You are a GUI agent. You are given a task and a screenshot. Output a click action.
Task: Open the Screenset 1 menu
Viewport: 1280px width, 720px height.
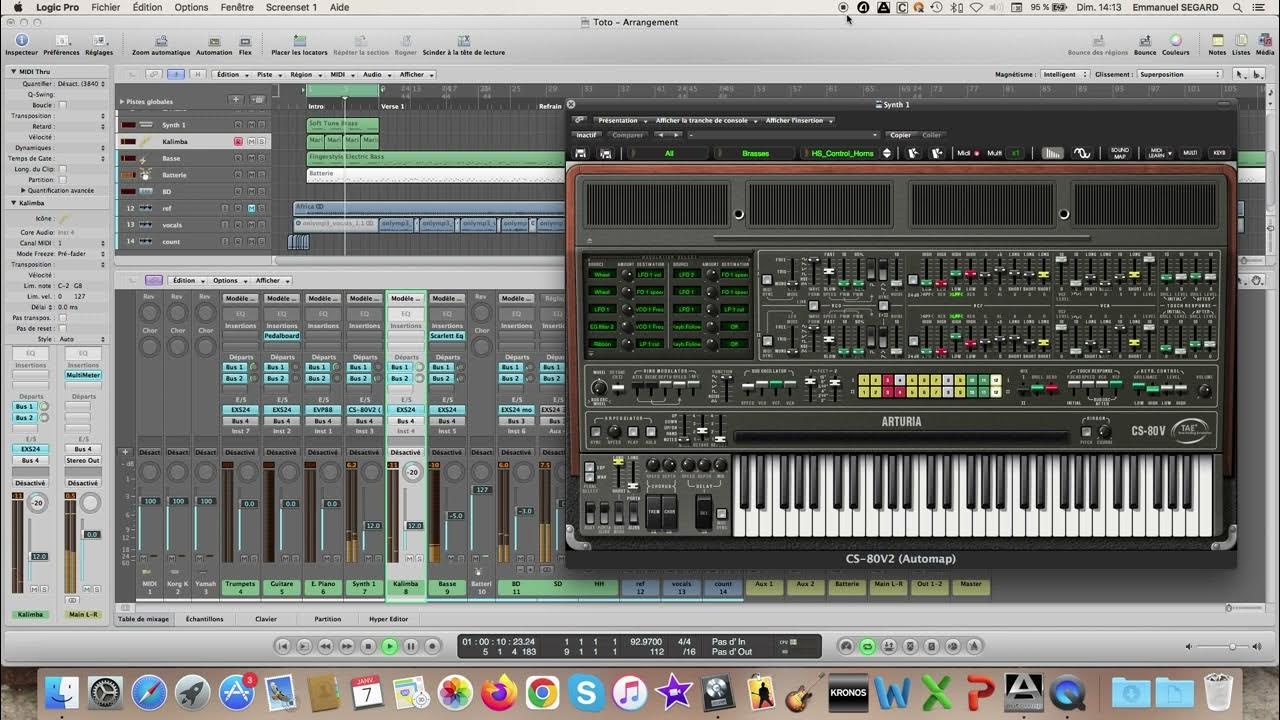[291, 7]
